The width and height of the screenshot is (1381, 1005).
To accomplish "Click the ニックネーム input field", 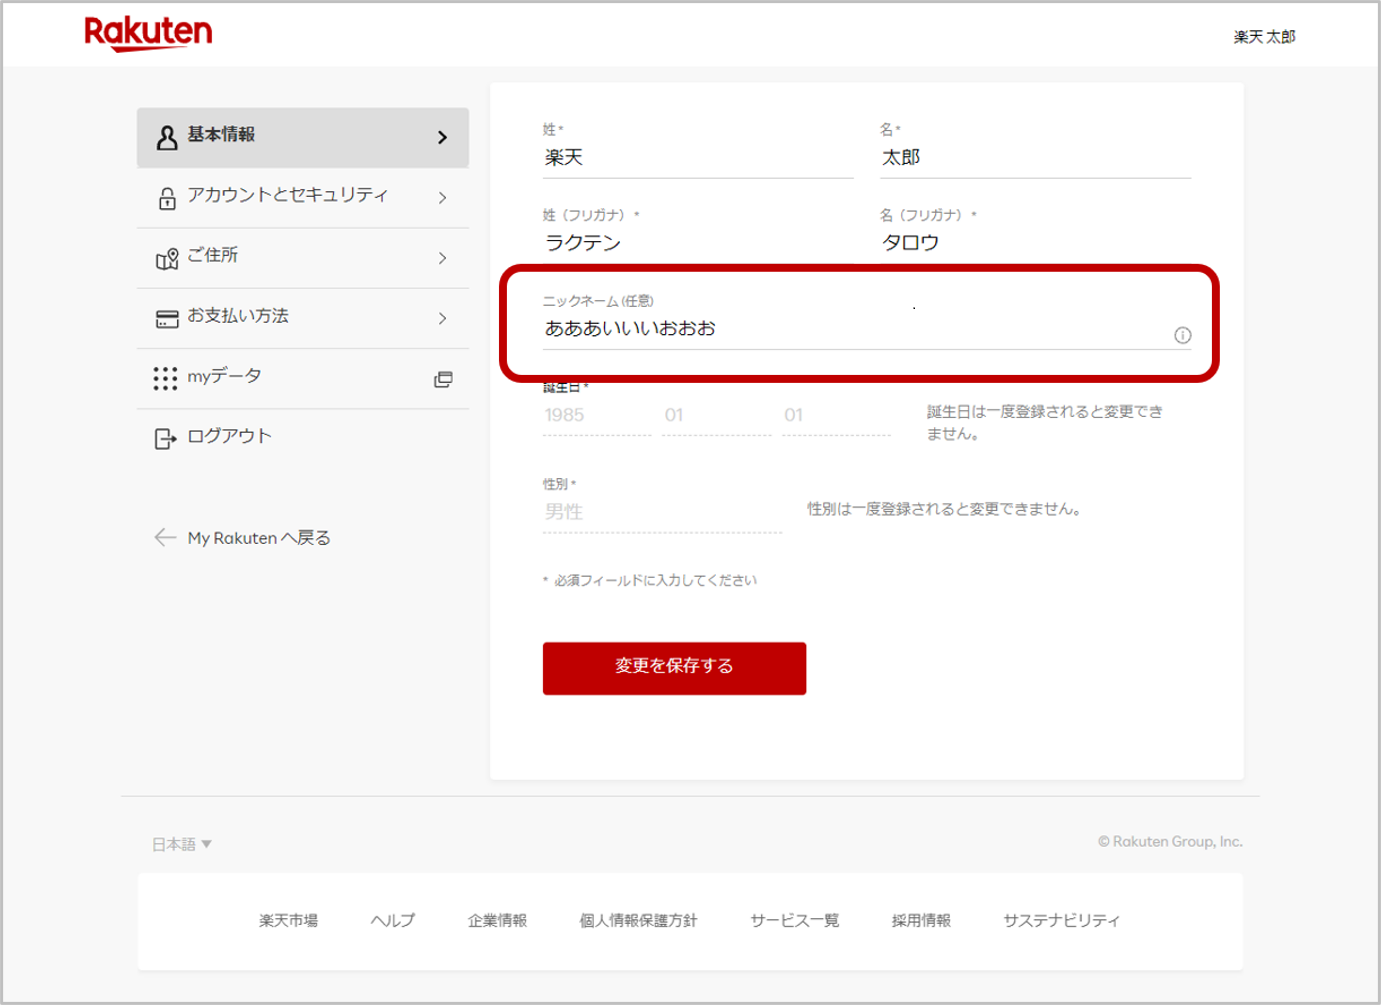I will click(850, 329).
